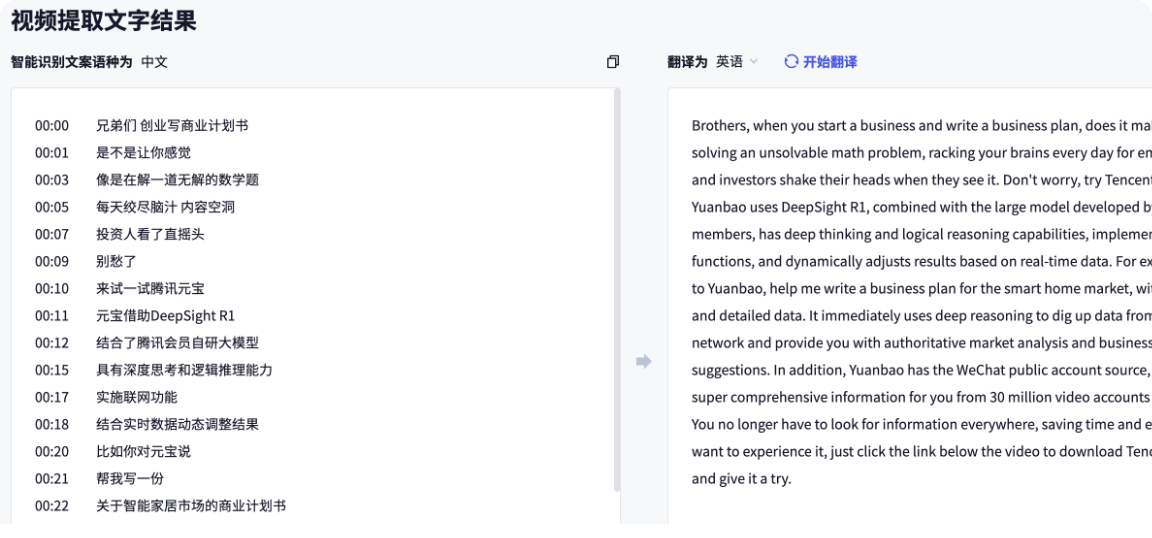The width and height of the screenshot is (1152, 538).
Task: Click the 中文 detected language value
Action: tap(154, 62)
